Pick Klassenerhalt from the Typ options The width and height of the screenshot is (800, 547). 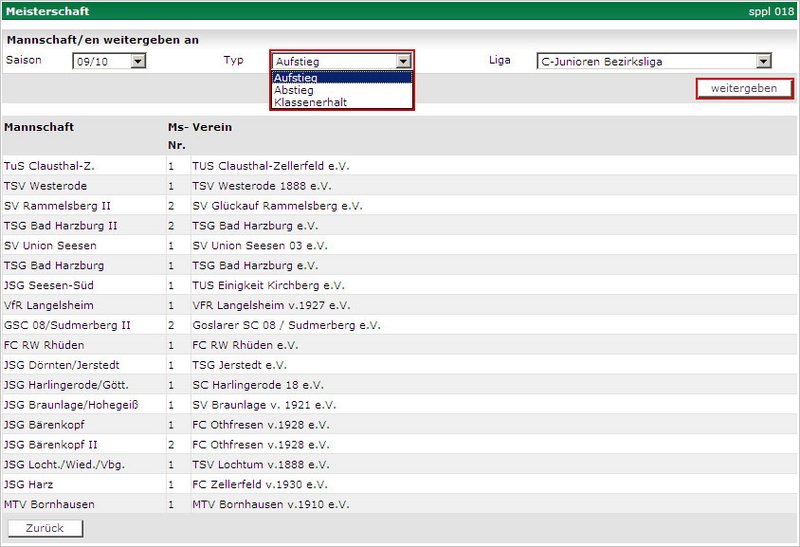click(x=341, y=102)
